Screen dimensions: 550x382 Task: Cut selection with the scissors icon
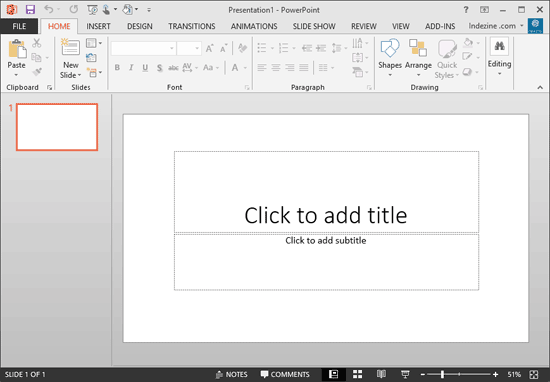[36, 43]
